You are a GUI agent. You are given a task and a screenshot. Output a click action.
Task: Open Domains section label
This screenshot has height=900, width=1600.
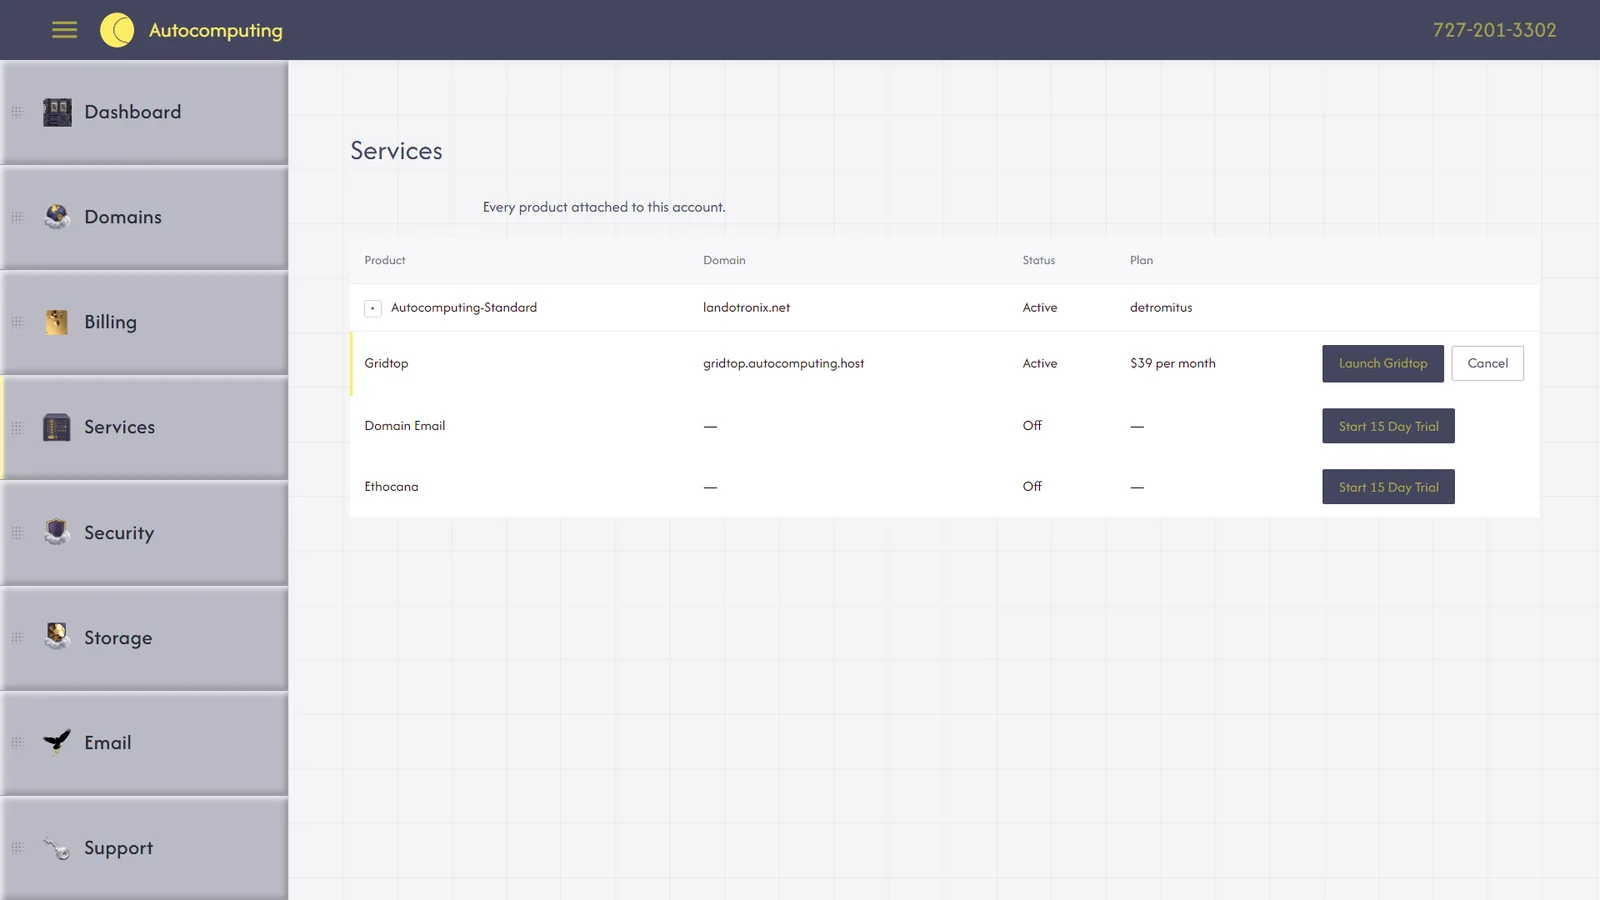pyautogui.click(x=123, y=217)
